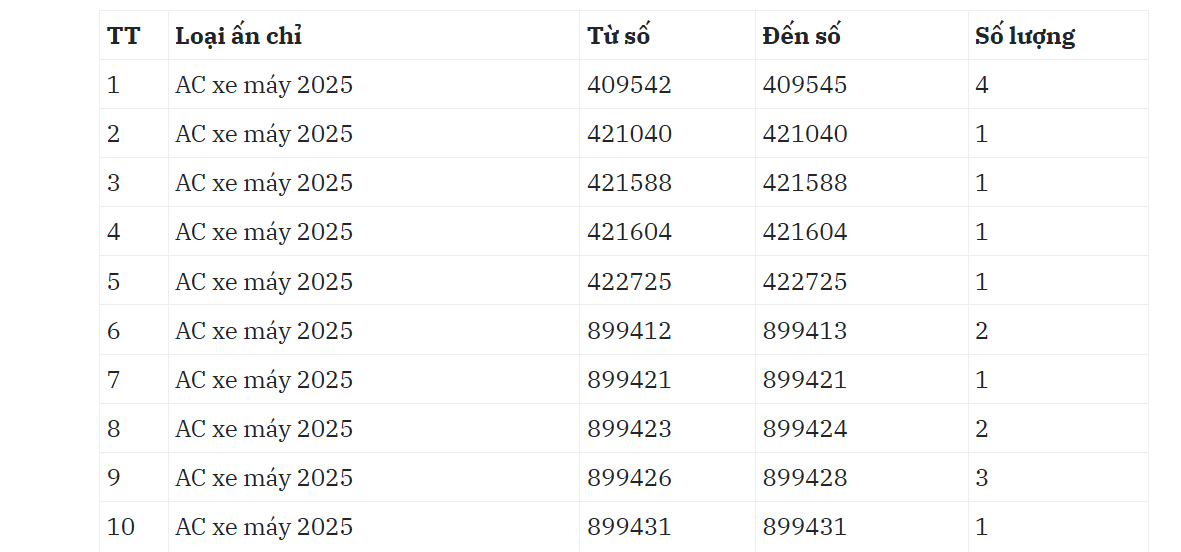The height and width of the screenshot is (552, 1181).
Task: Click the cell containing 899426
Action: [x=667, y=477]
